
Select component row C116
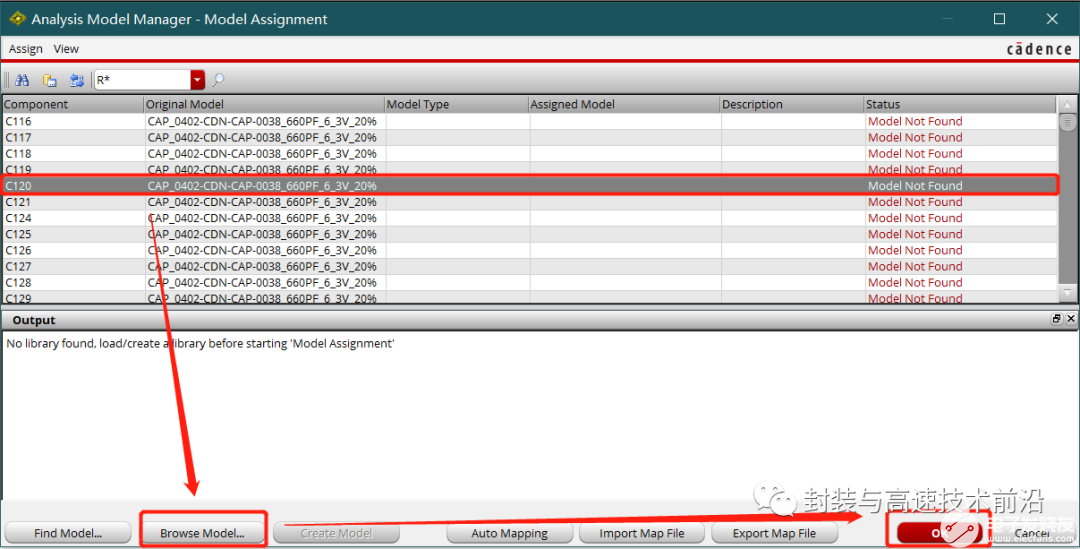point(530,121)
